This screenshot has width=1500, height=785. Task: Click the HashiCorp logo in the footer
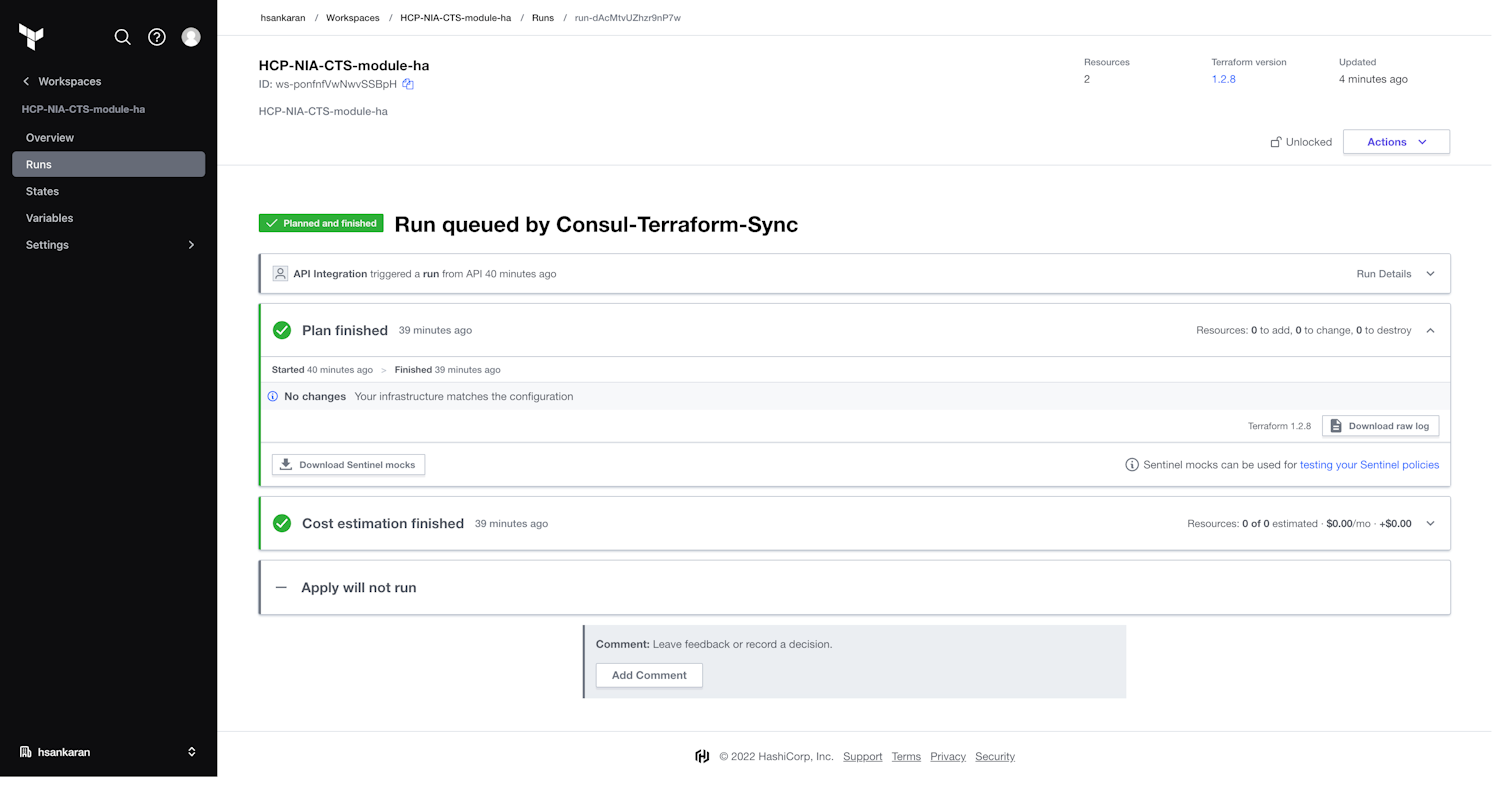tap(703, 756)
